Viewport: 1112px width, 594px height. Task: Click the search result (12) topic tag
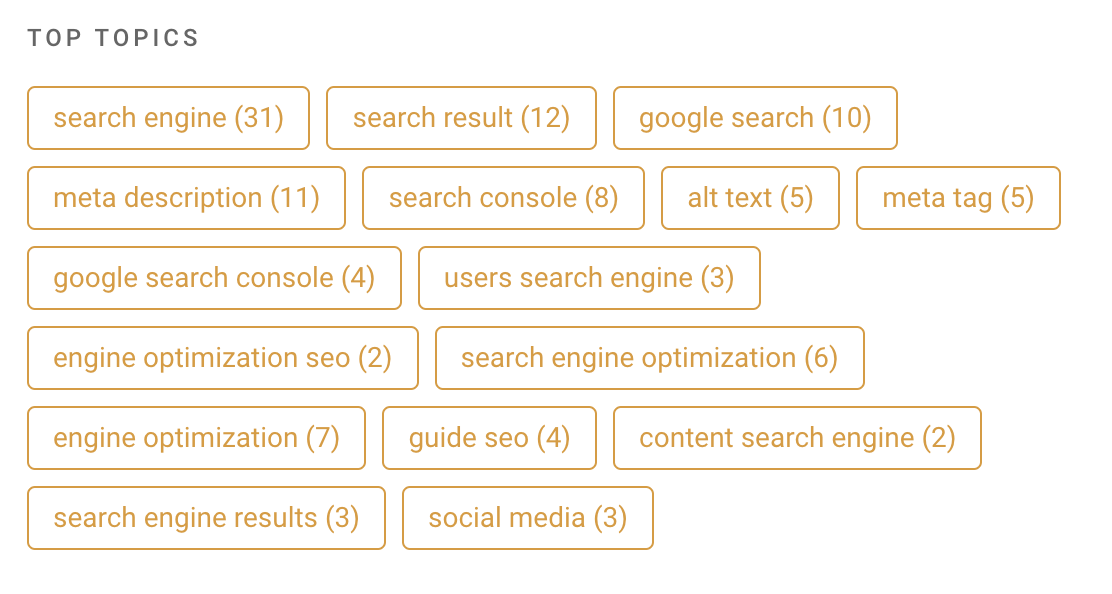point(461,118)
